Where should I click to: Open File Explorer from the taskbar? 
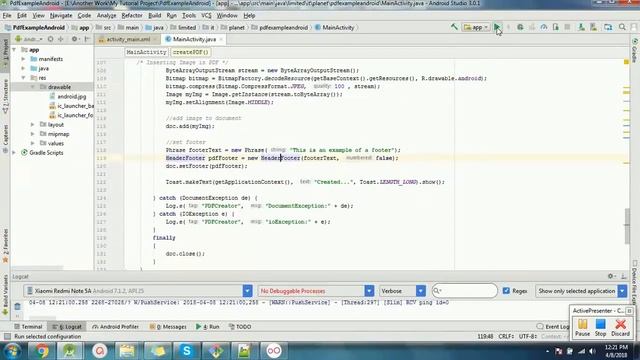[127, 350]
